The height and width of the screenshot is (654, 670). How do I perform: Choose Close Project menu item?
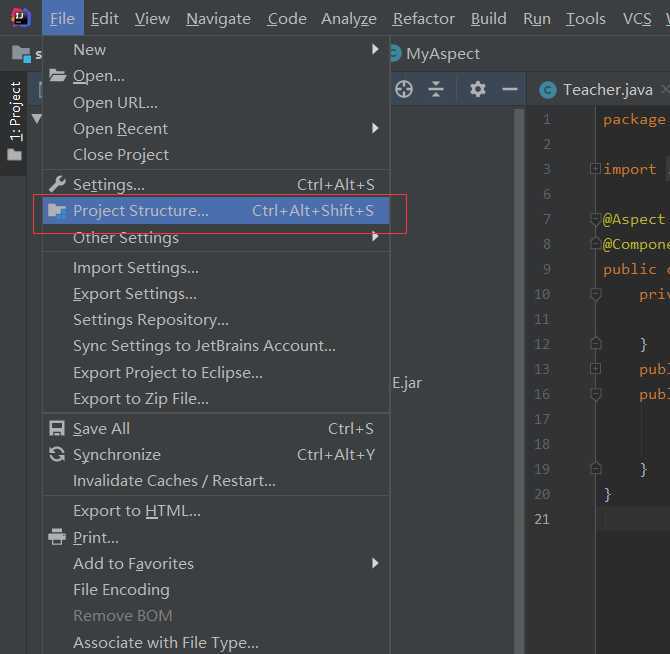(216, 155)
